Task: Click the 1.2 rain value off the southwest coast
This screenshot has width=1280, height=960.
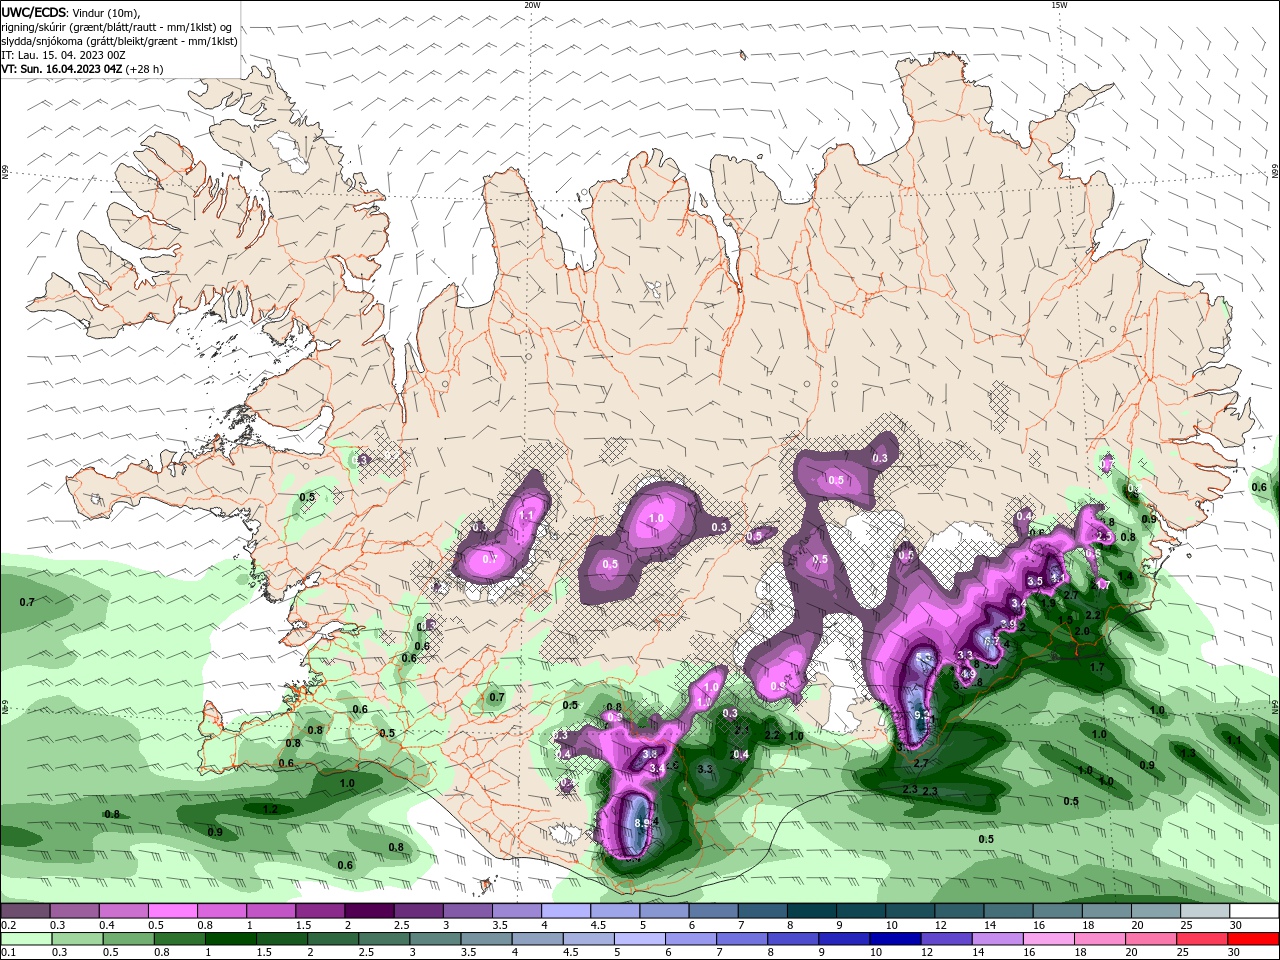Action: pyautogui.click(x=270, y=809)
